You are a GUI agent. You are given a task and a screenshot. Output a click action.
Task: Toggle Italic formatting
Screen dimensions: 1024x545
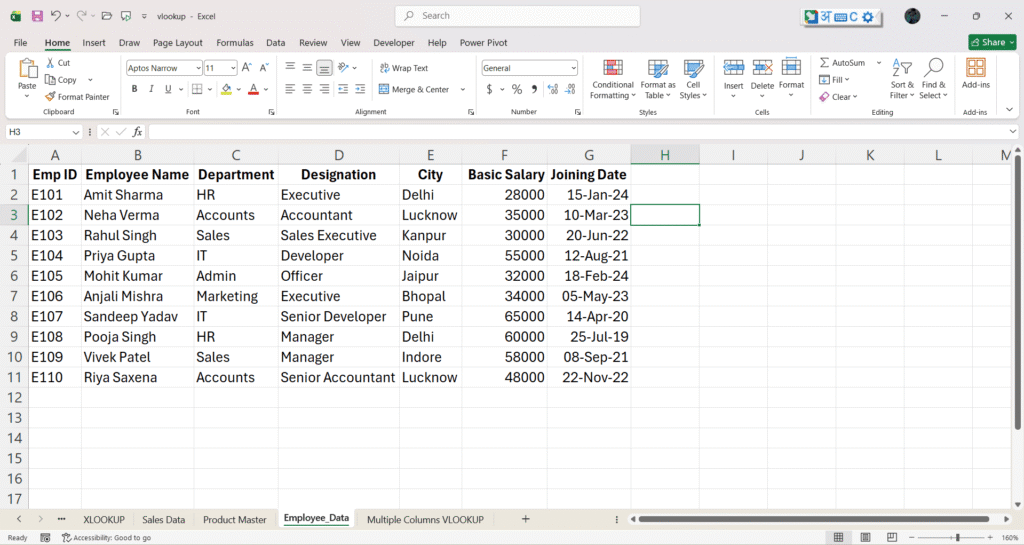[x=151, y=89]
